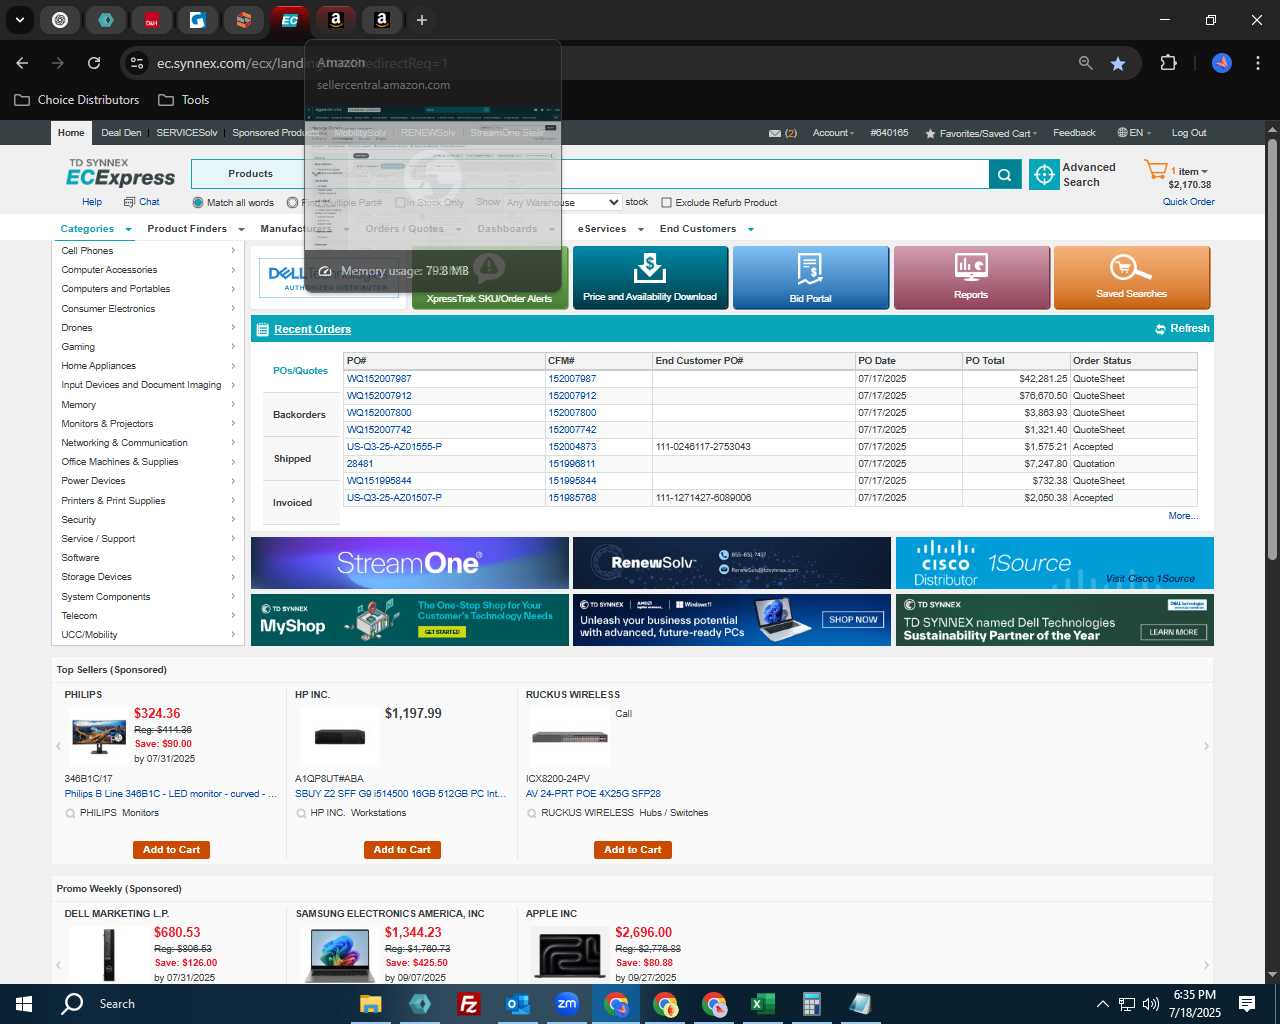Select the Match all words radio button
This screenshot has width=1280, height=1024.
point(198,203)
